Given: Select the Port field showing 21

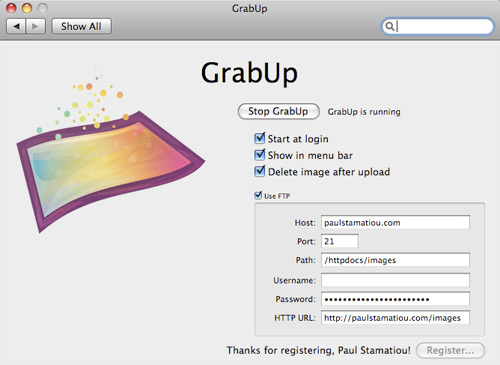Looking at the screenshot, I should [340, 241].
